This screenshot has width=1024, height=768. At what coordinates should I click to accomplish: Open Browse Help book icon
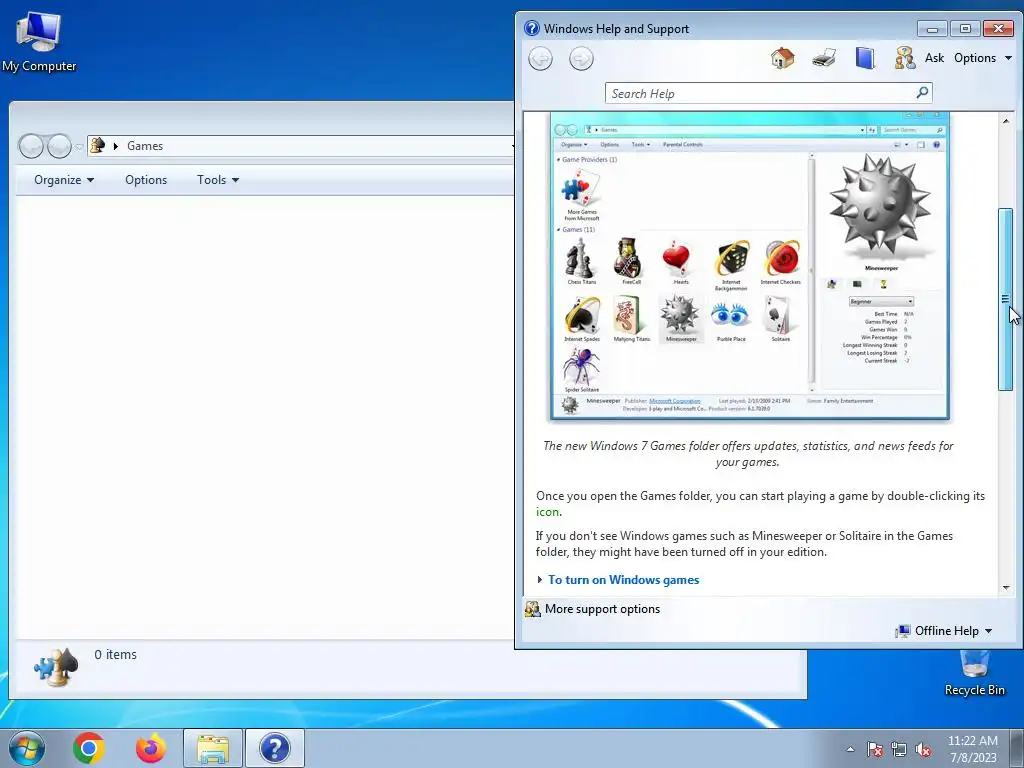865,58
